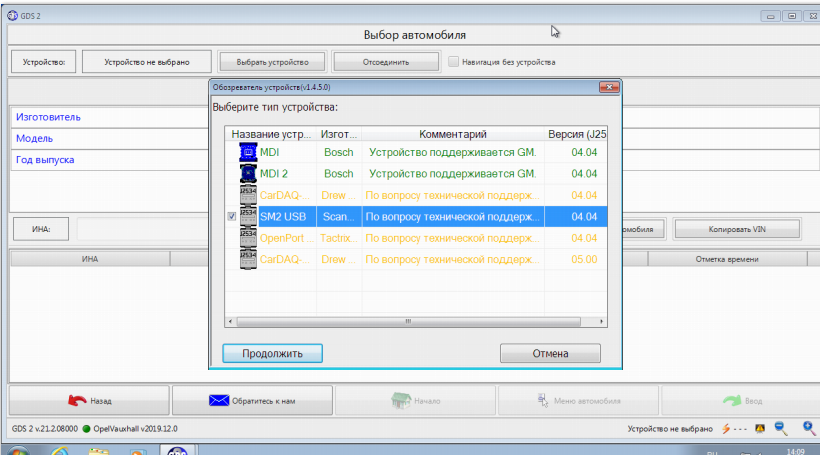Click the MDI device icon
Screen dimensions: 820x460
click(248, 152)
